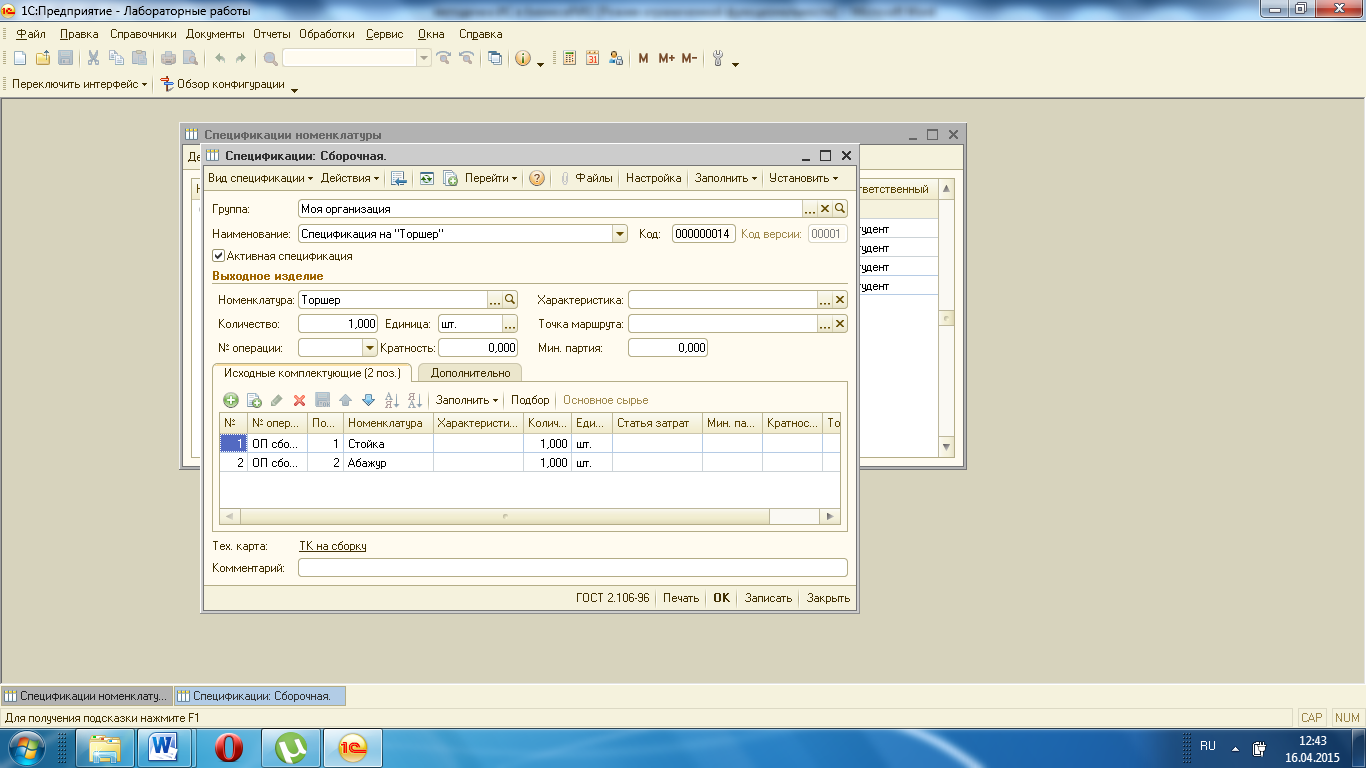Open the Справочники menu
1366x768 pixels.
[143, 33]
